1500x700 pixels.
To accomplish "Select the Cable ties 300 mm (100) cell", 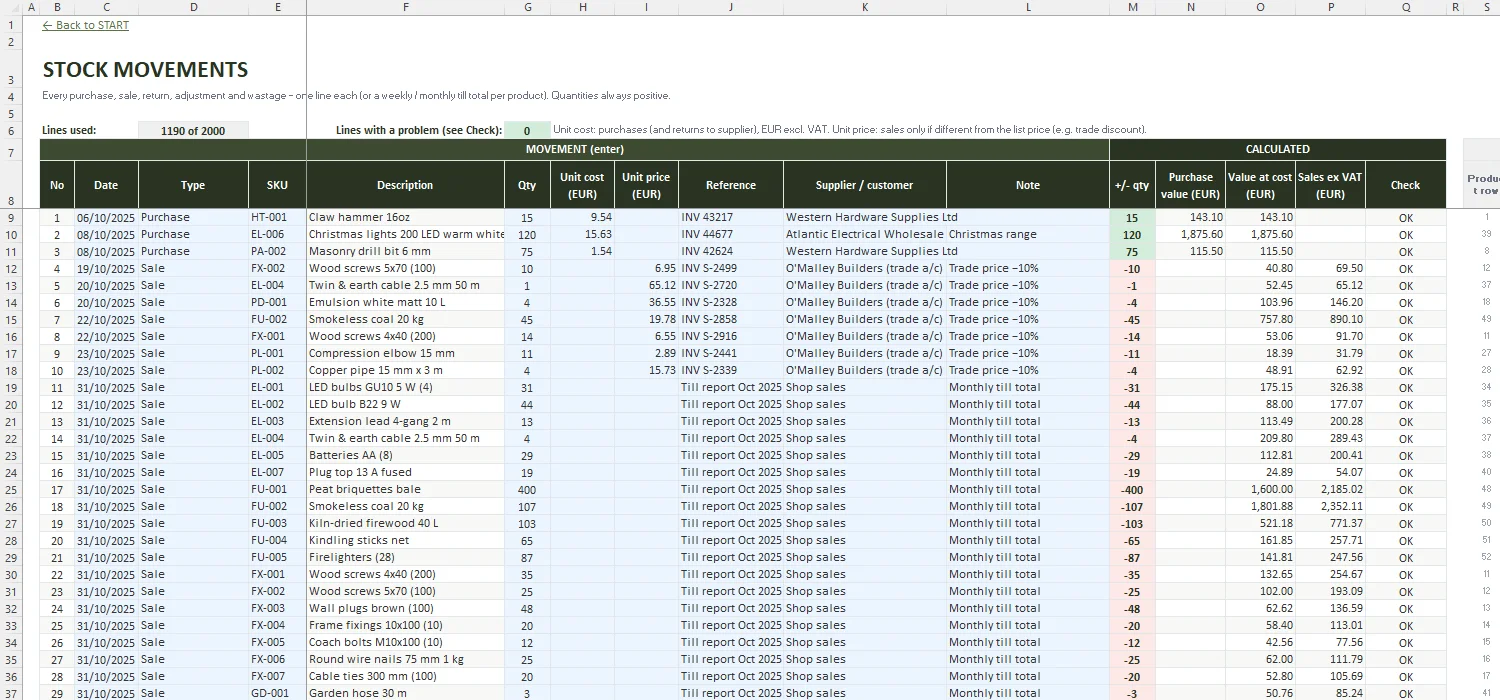I will coord(405,676).
